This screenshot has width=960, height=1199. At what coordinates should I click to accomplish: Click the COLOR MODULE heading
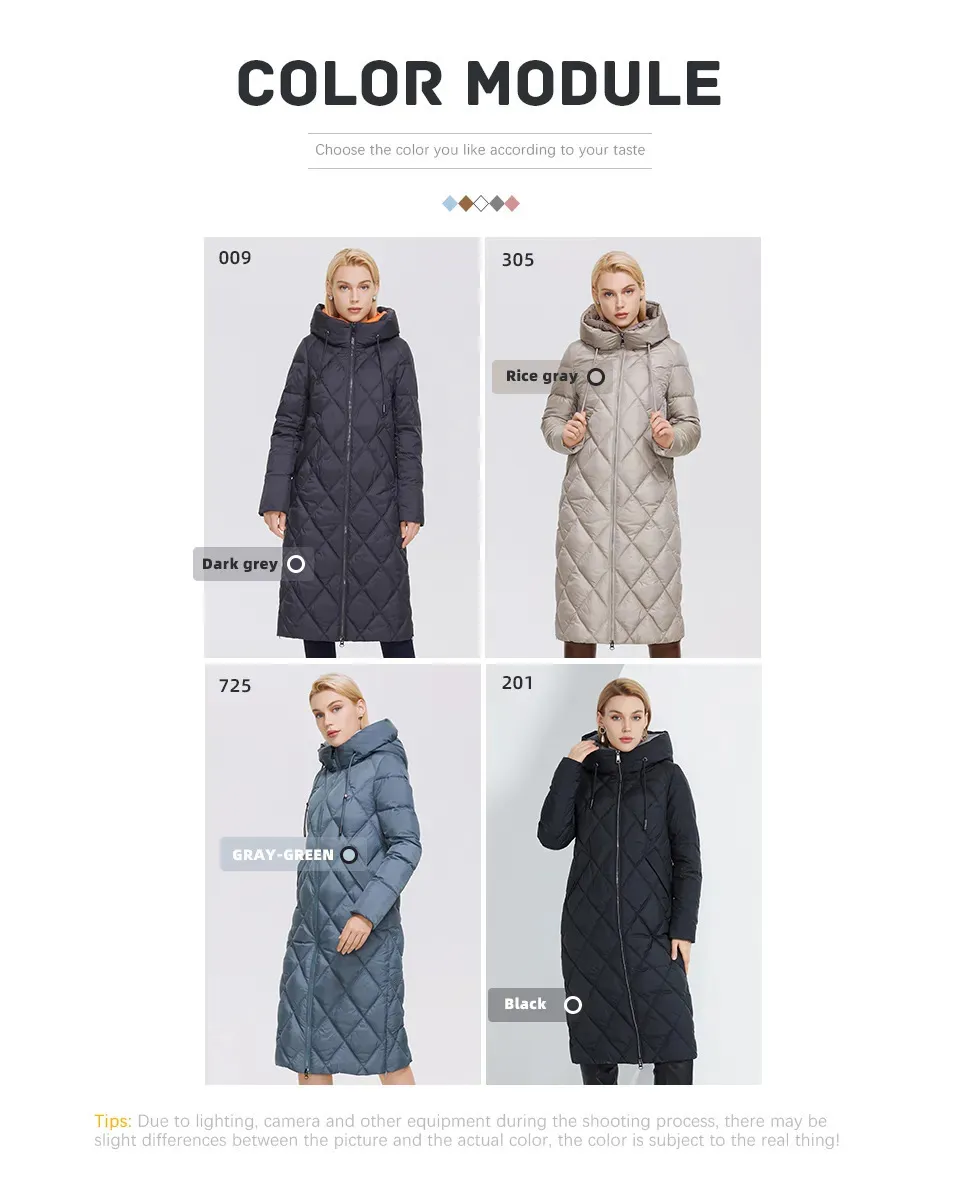click(480, 83)
